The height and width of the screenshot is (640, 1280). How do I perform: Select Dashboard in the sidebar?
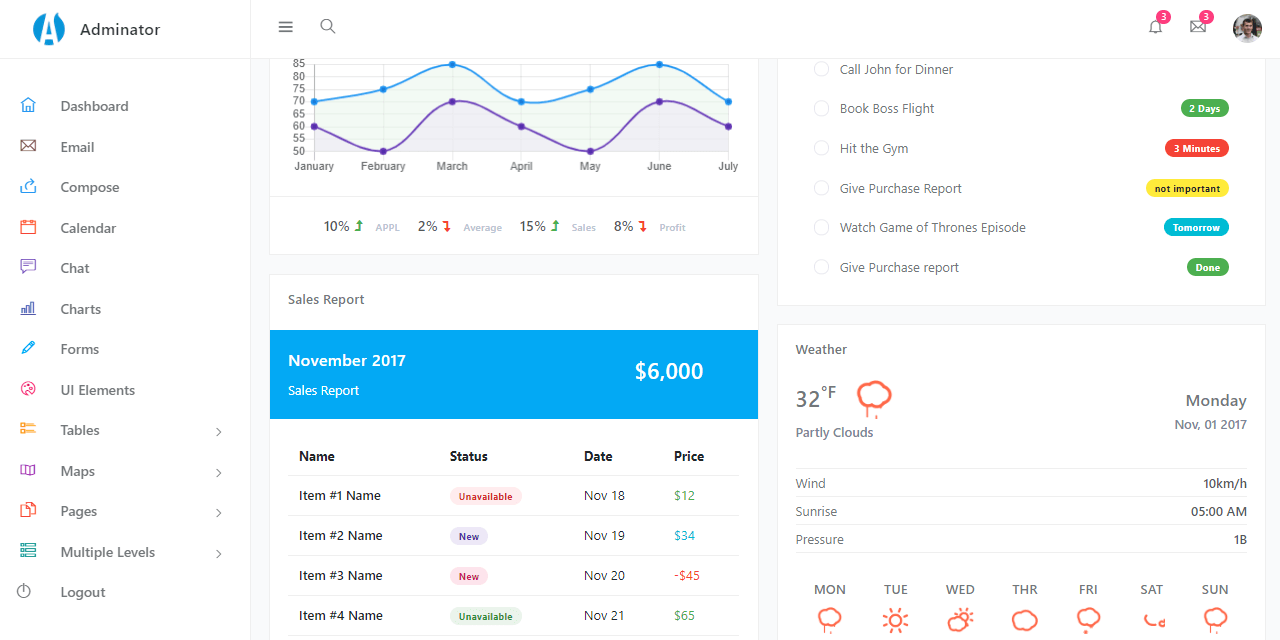[x=94, y=106]
